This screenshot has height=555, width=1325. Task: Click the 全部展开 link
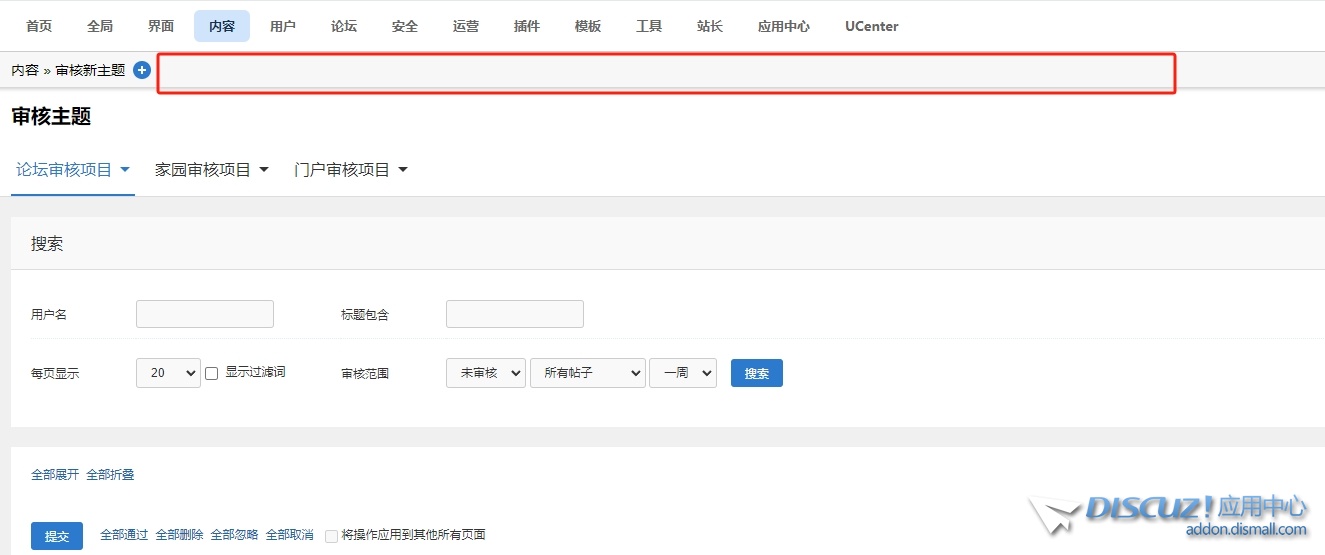tap(55, 475)
